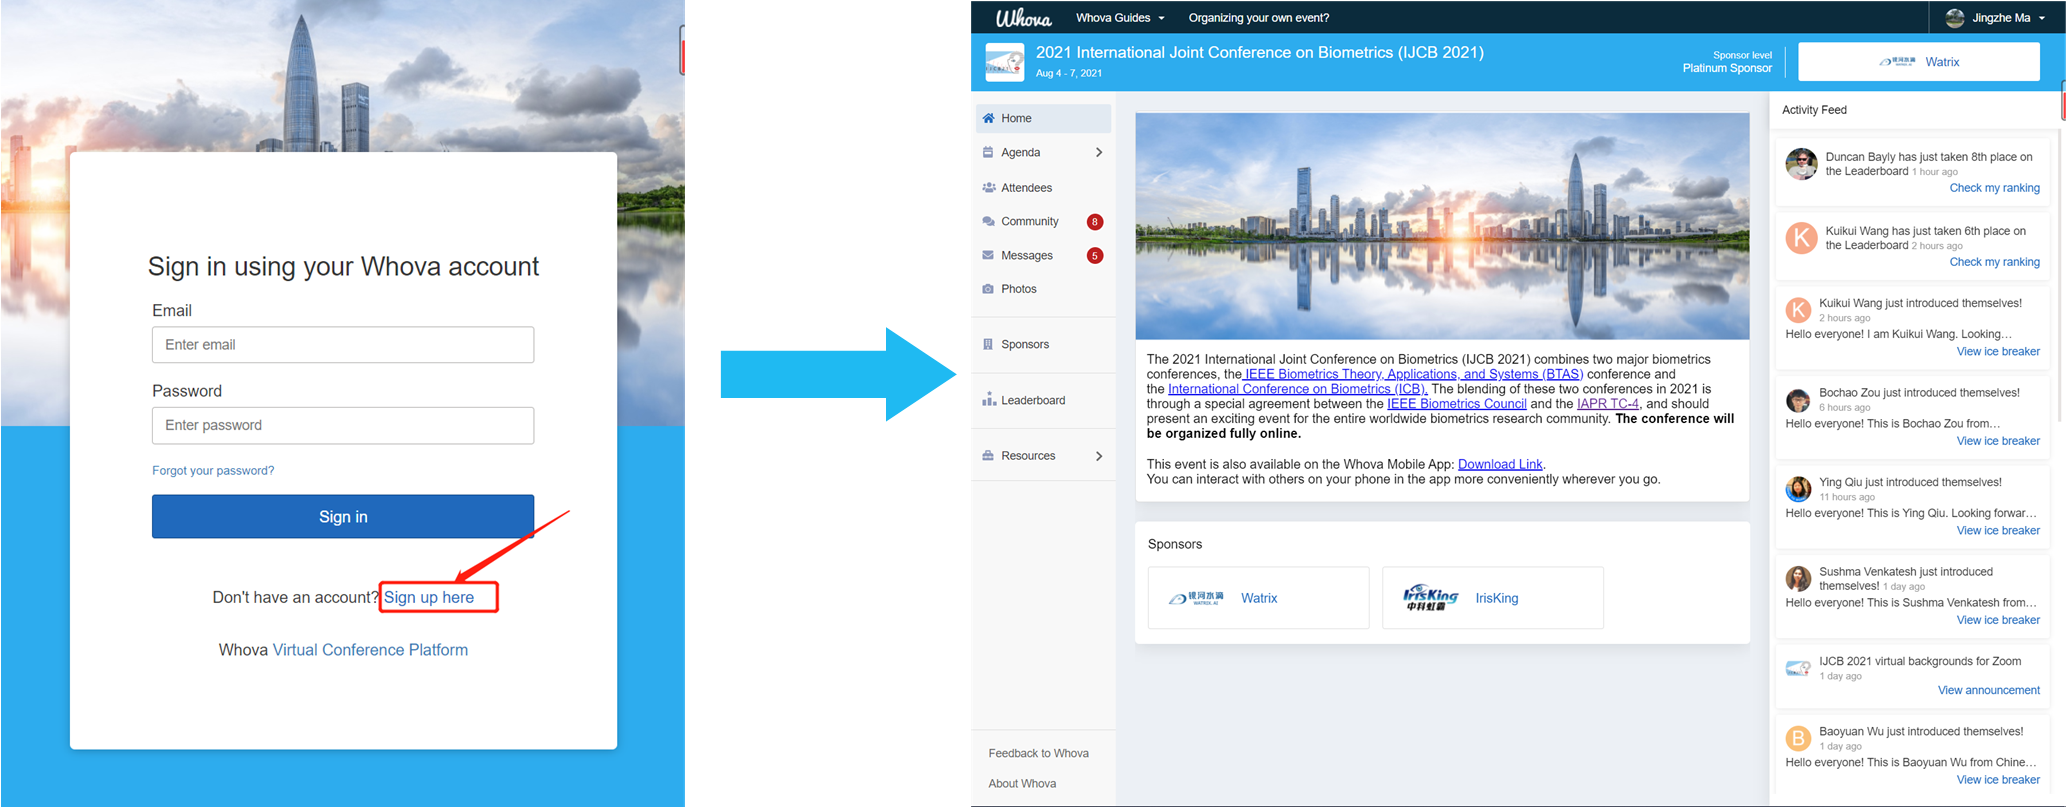The height and width of the screenshot is (808, 2067).
Task: Open the Download Link for mobile app
Action: (x=1500, y=464)
